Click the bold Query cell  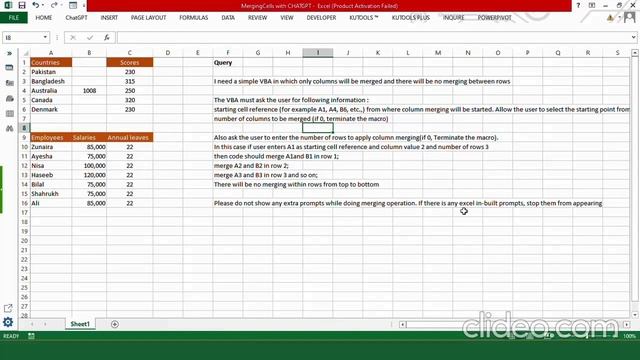228,62
